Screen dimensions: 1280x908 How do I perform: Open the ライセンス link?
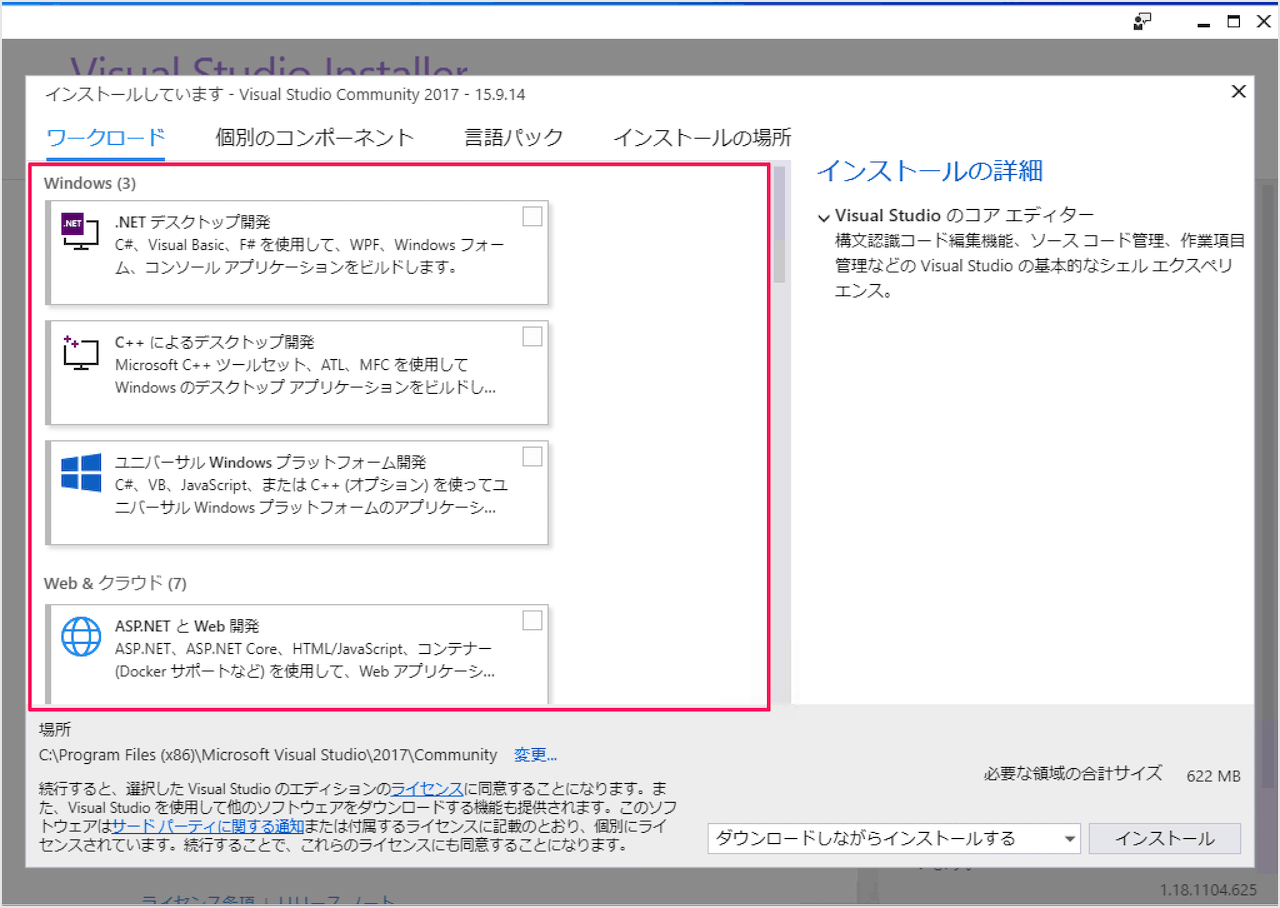coord(427,788)
